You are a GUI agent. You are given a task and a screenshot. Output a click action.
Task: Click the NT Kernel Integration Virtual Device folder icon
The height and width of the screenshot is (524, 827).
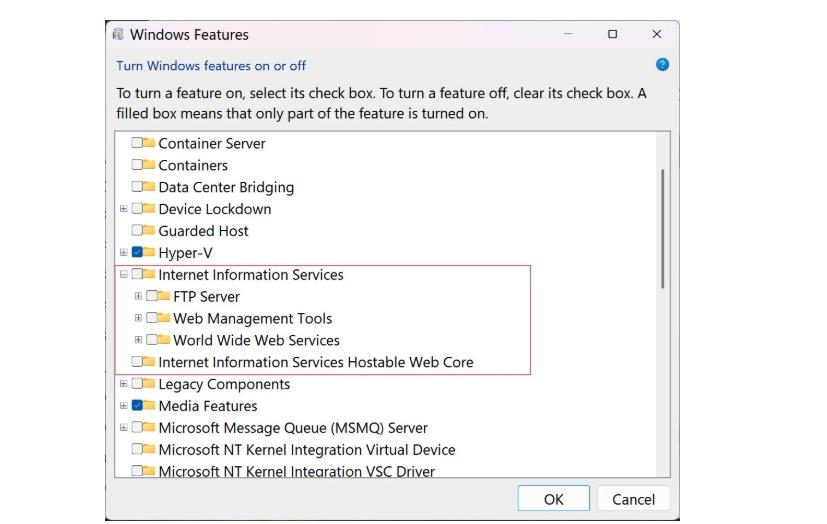pyautogui.click(x=149, y=449)
